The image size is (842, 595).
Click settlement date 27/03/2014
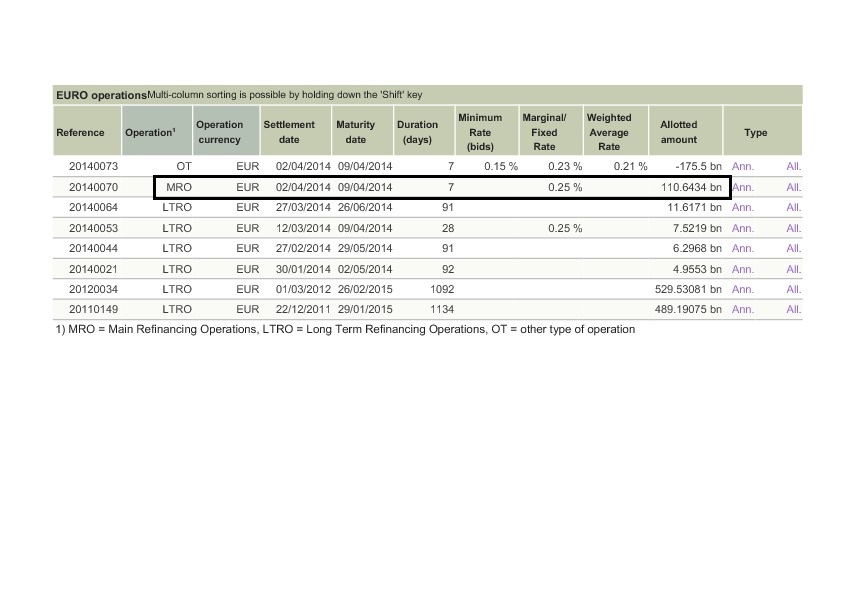(303, 207)
